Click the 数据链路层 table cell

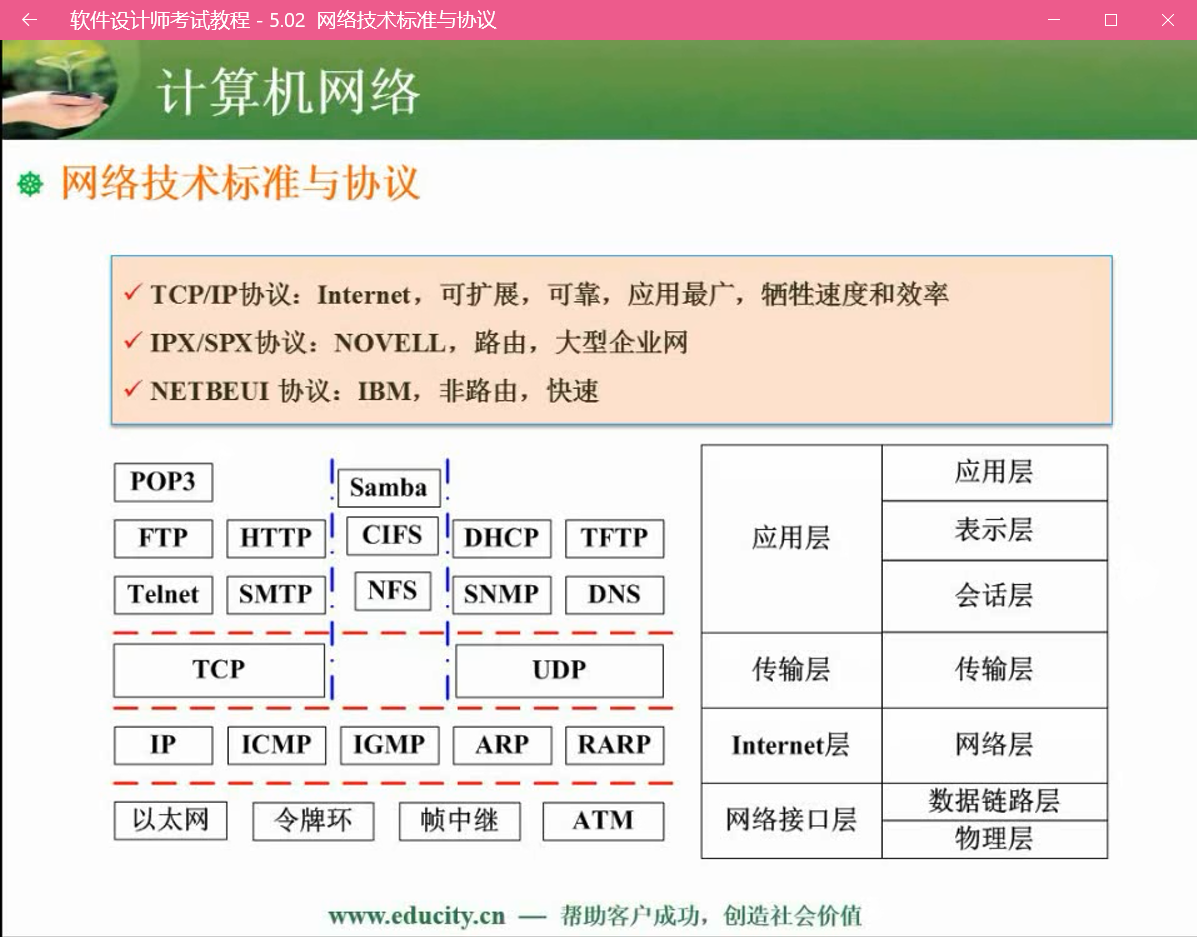pos(994,801)
